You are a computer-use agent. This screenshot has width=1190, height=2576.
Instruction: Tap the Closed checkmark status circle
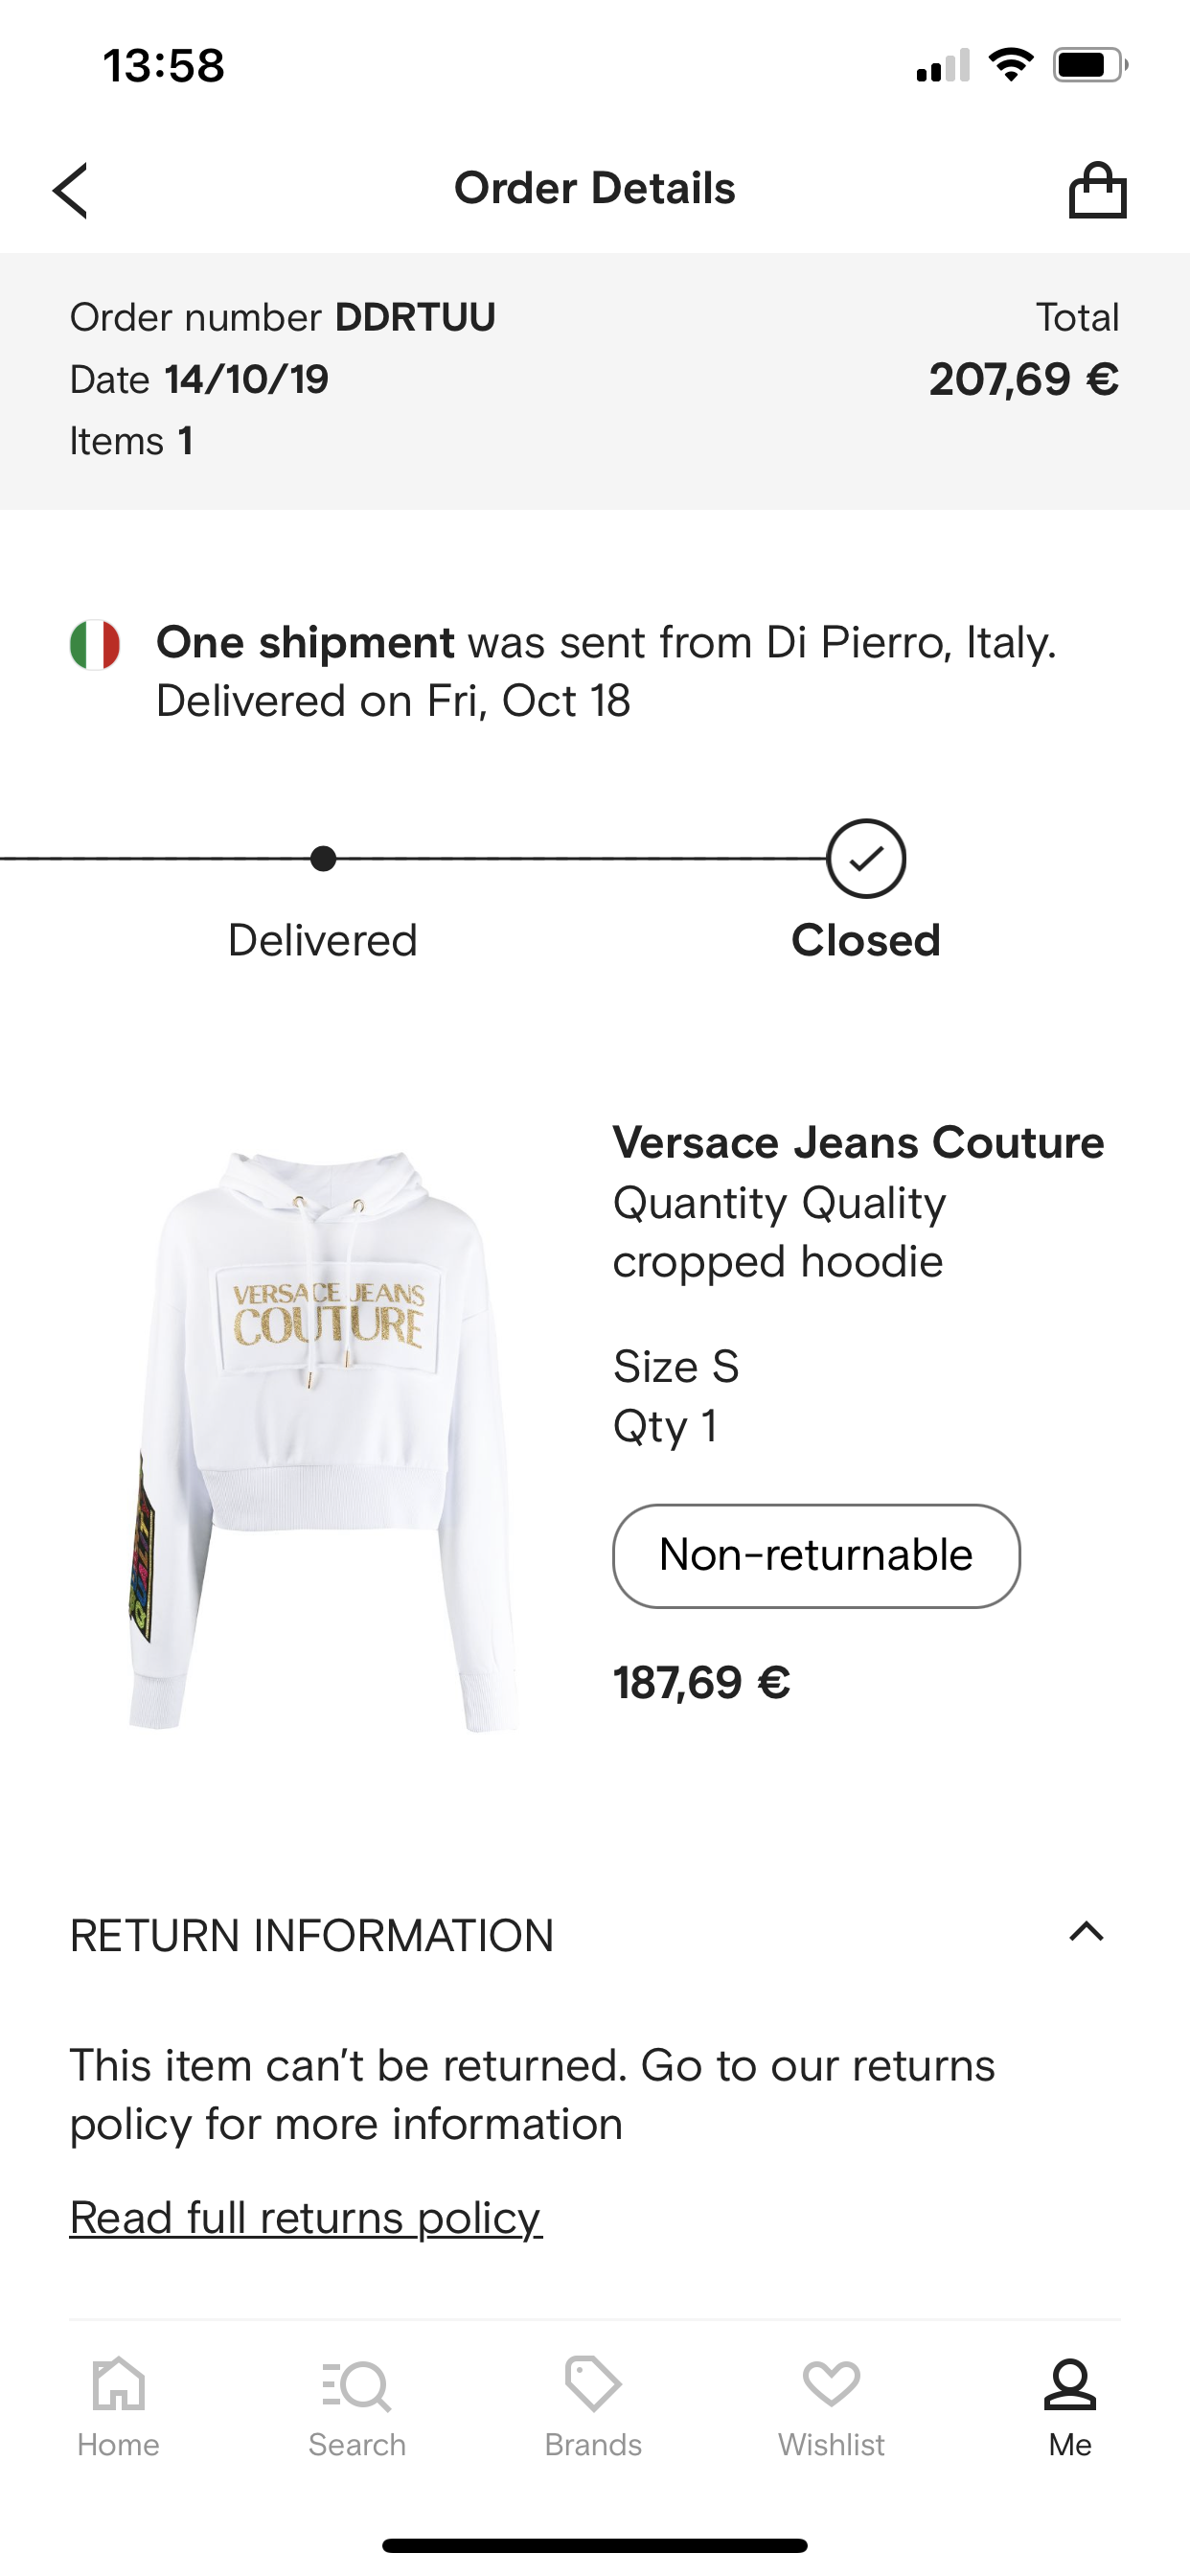click(x=866, y=858)
